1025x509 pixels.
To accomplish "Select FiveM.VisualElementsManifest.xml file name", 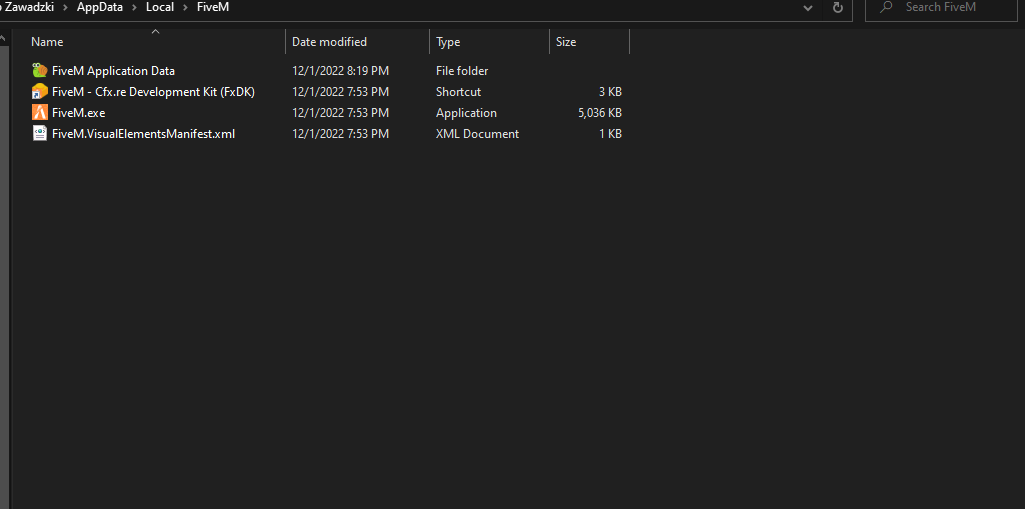I will (143, 134).
